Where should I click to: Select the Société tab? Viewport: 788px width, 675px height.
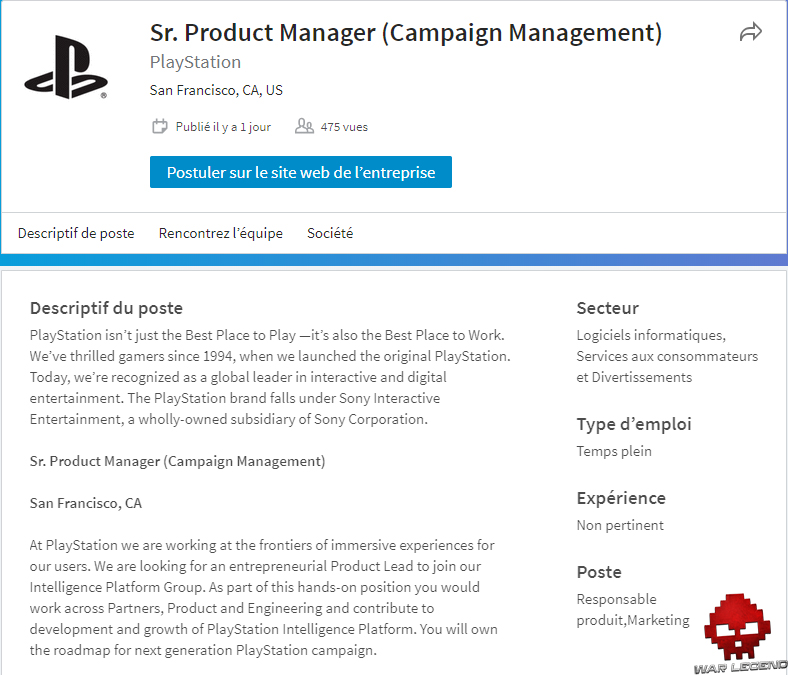pos(330,233)
